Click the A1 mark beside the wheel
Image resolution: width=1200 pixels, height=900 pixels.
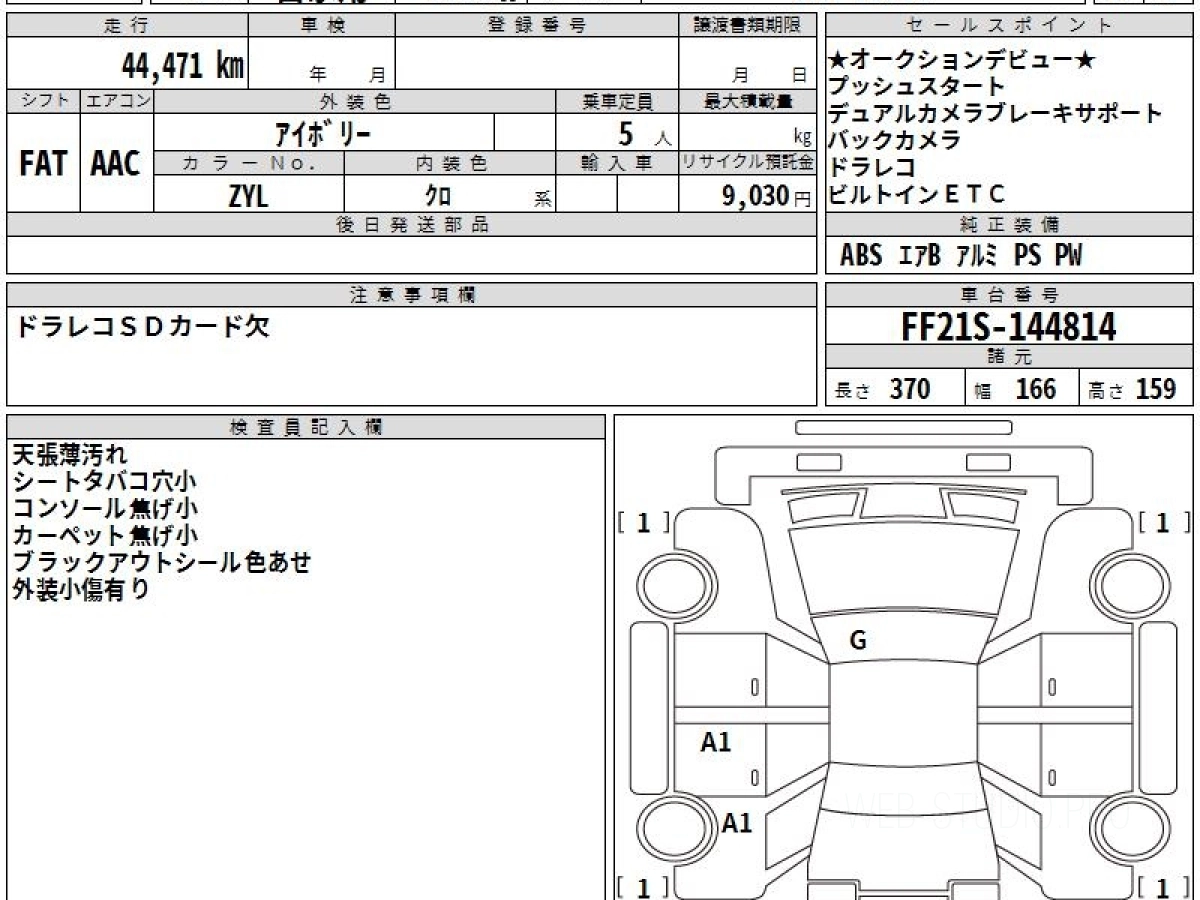pos(736,823)
